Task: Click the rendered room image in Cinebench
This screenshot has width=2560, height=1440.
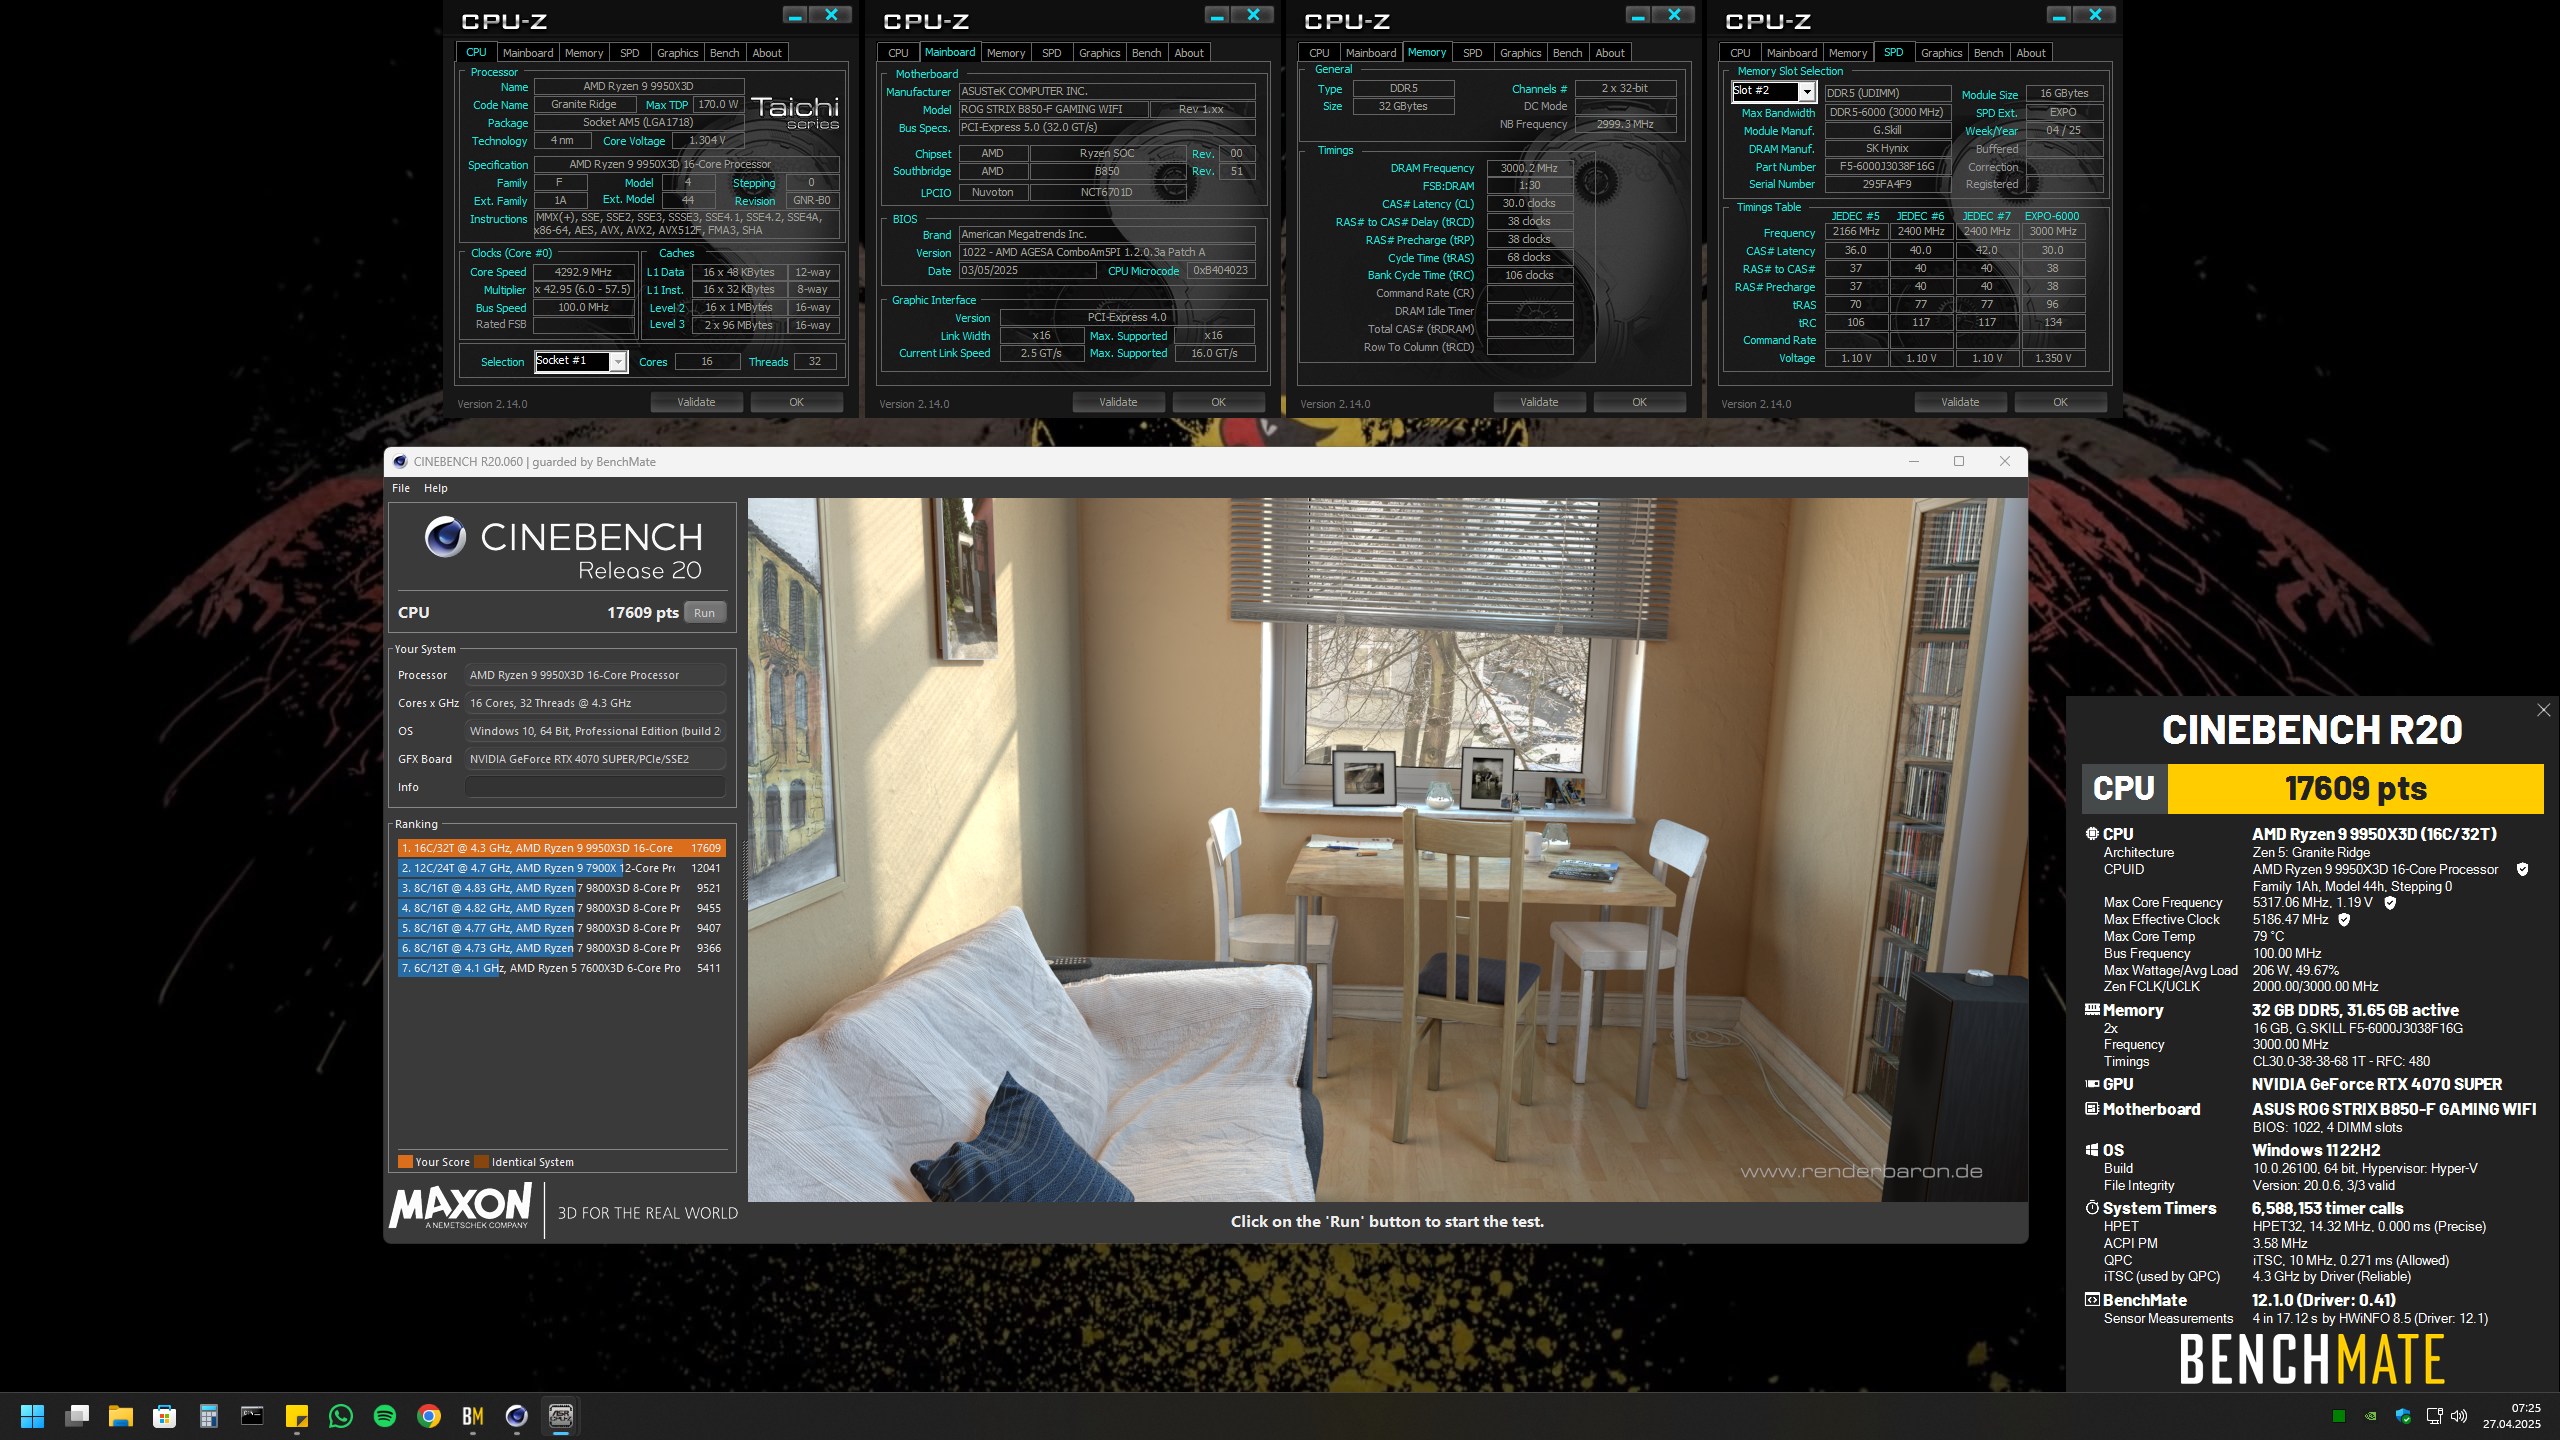Action: click(x=1388, y=850)
